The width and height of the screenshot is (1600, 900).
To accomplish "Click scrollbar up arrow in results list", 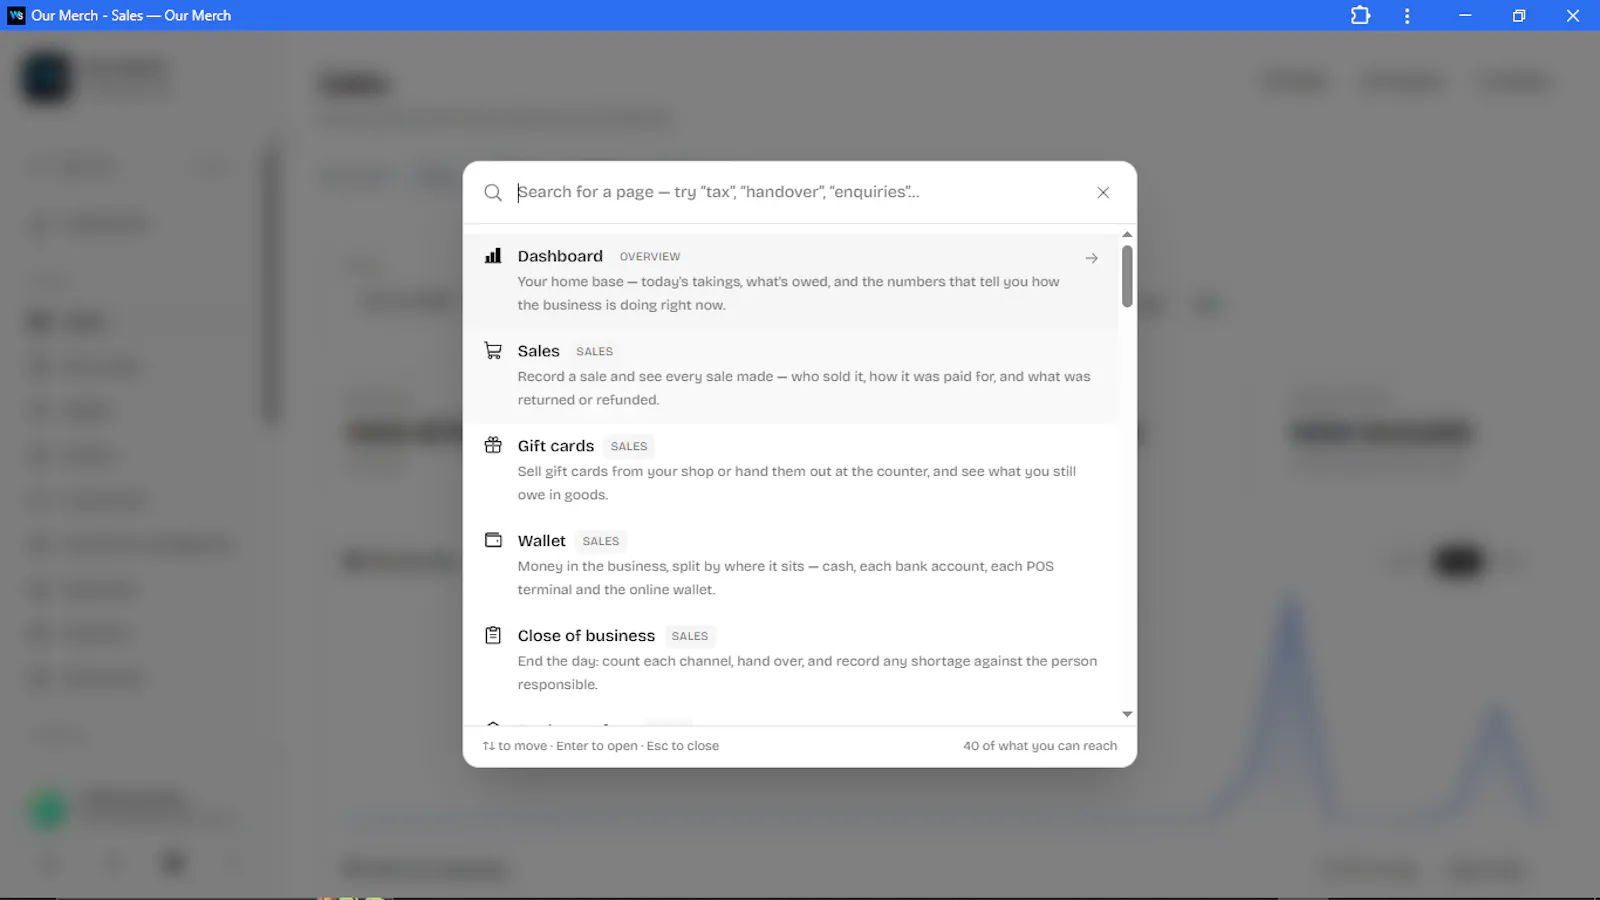I will [1127, 235].
